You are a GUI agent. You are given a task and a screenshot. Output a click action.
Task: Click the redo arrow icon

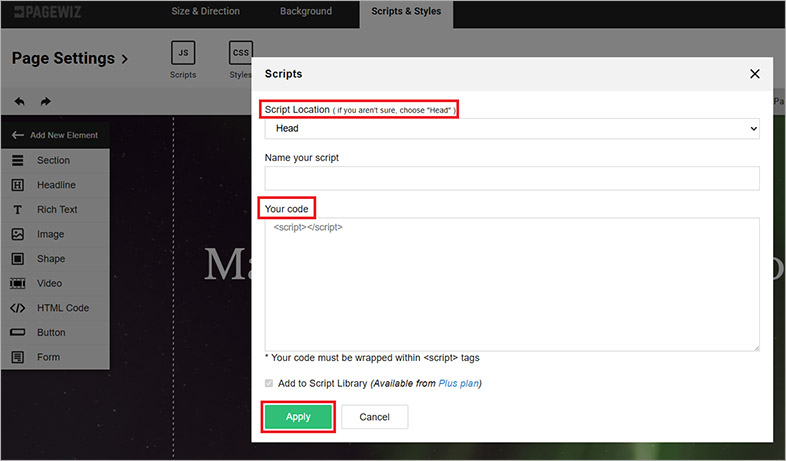[x=46, y=102]
